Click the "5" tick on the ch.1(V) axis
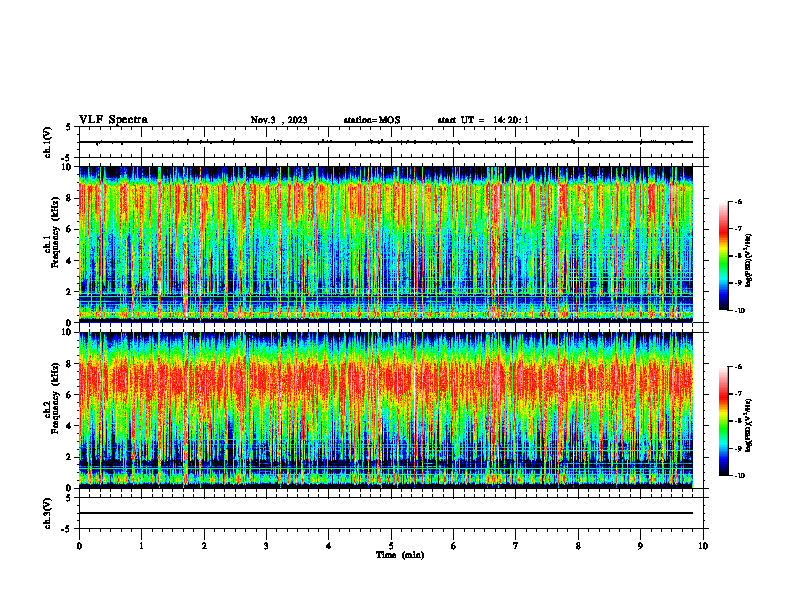This screenshot has width=792, height=612. click(x=69, y=127)
